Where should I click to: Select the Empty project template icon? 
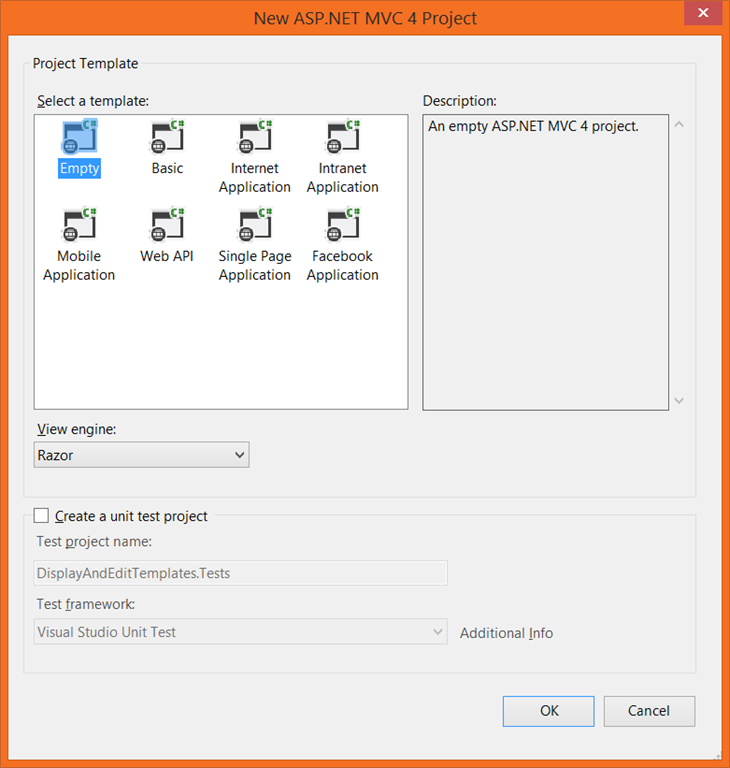click(79, 136)
